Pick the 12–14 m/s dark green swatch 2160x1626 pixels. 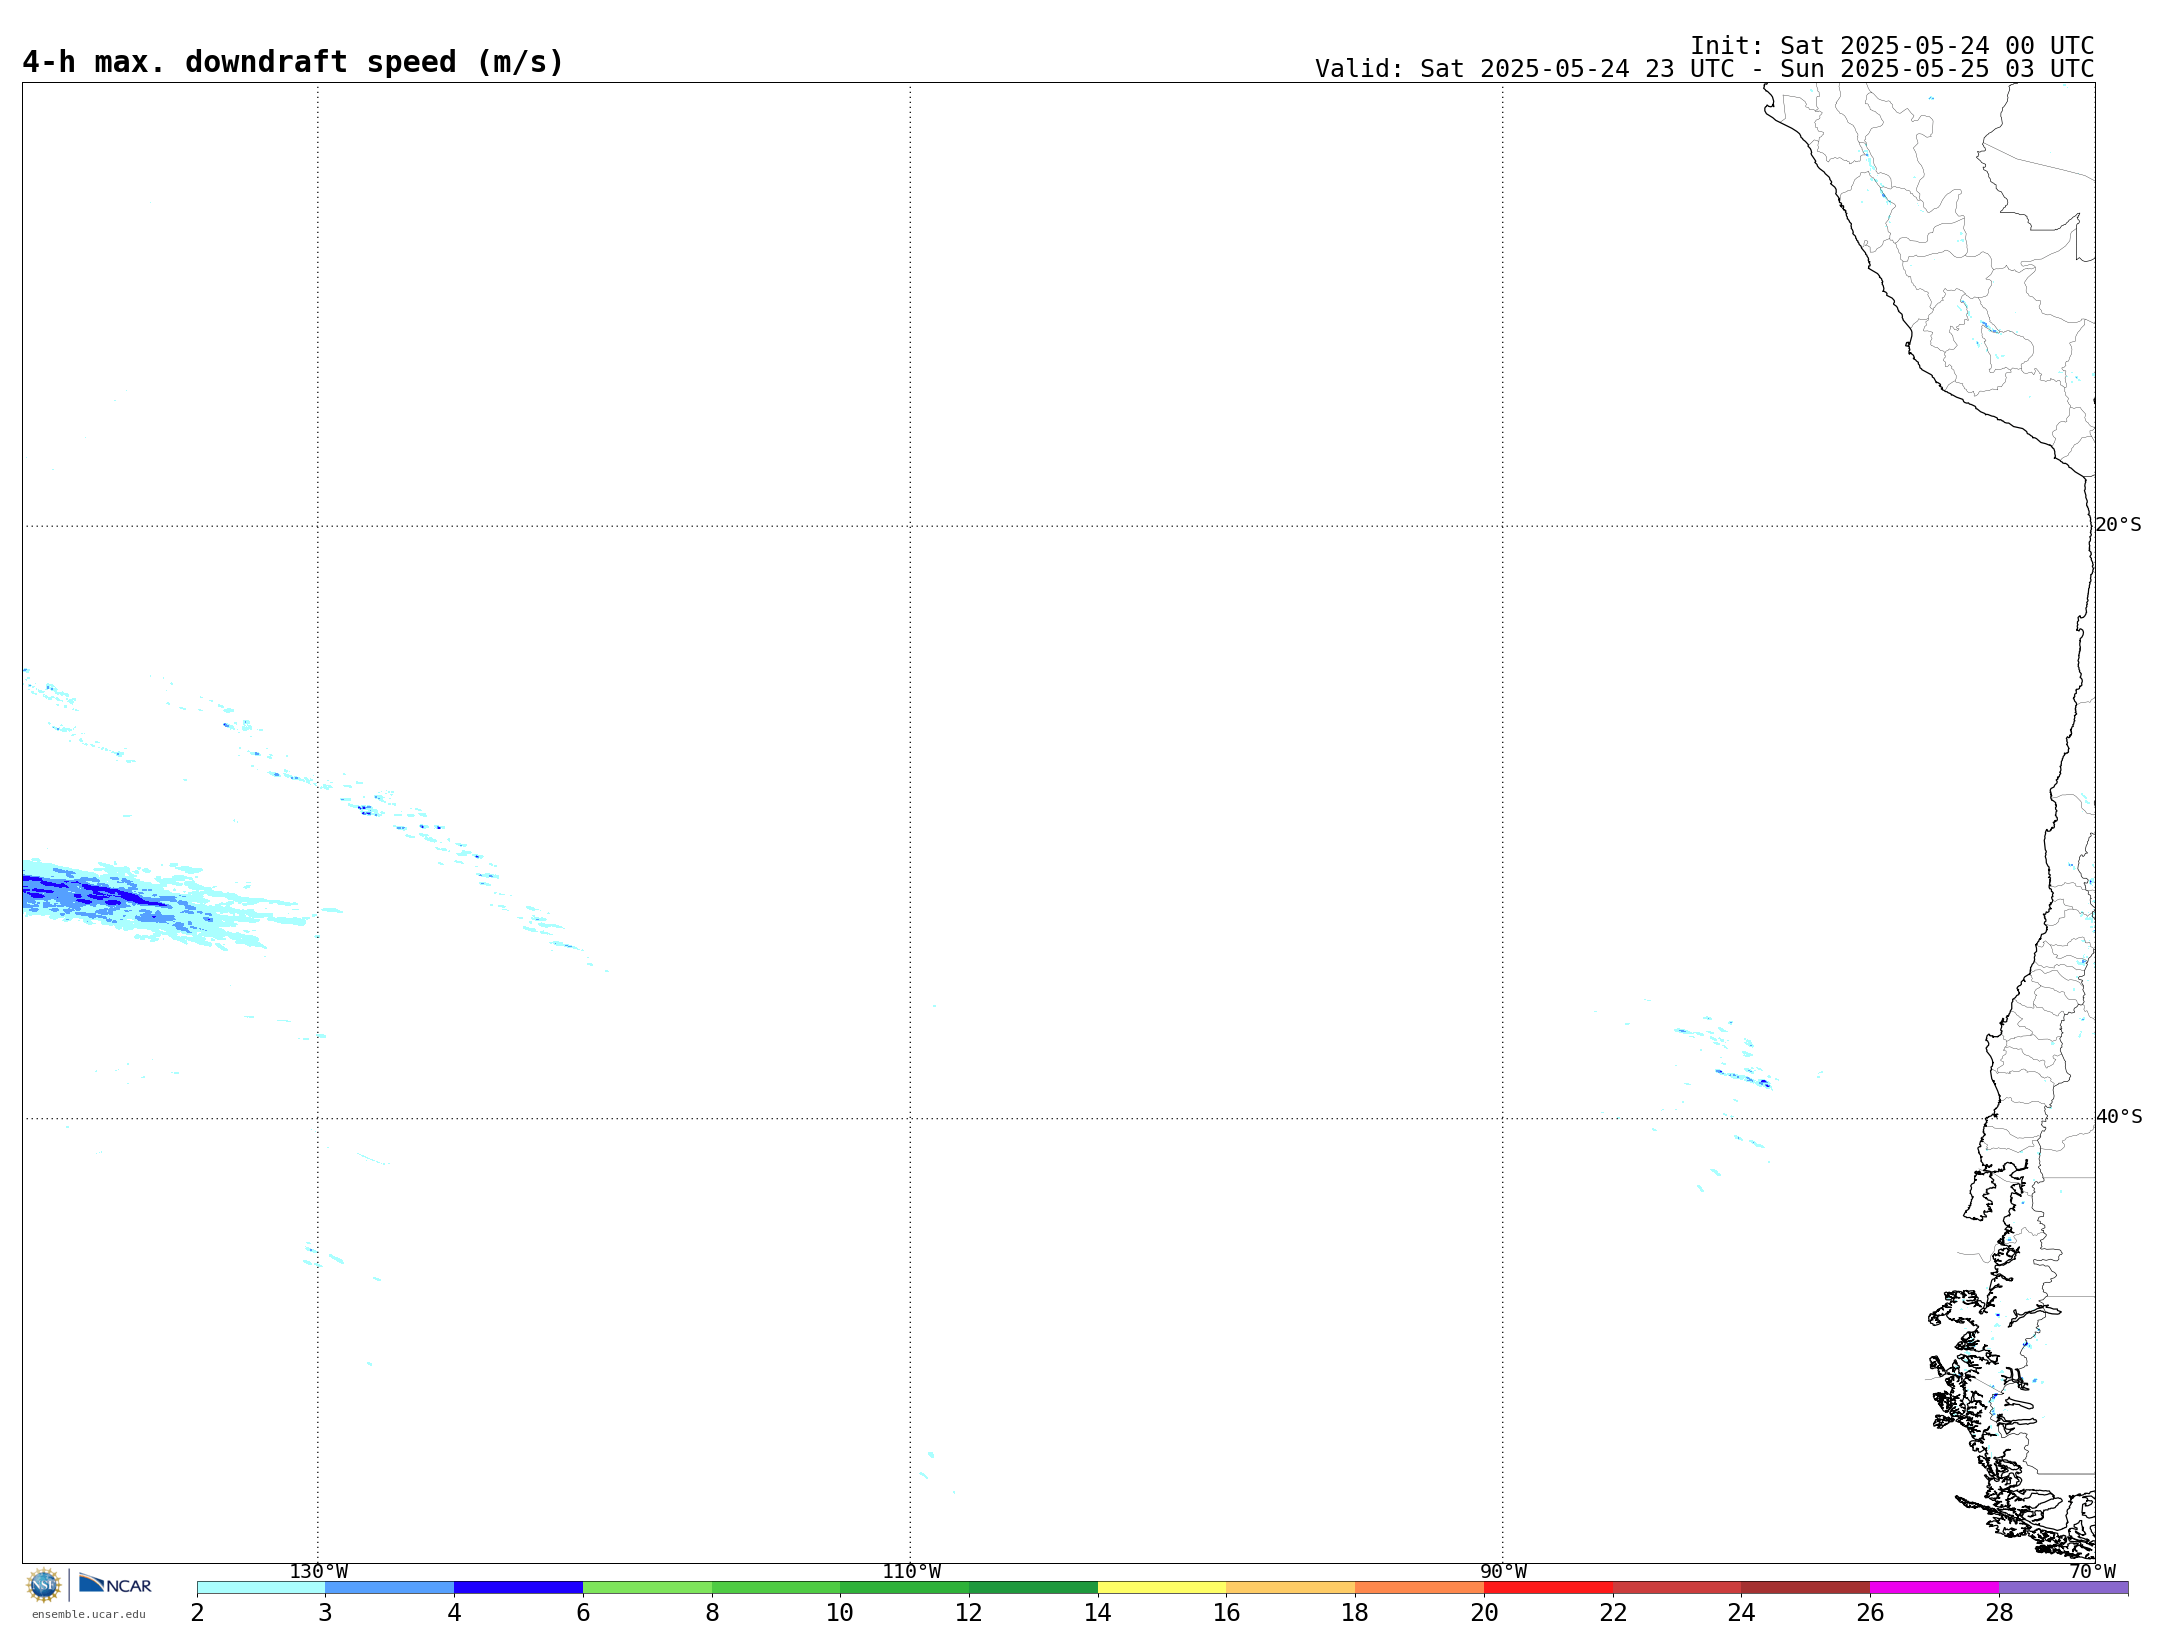(1033, 1588)
